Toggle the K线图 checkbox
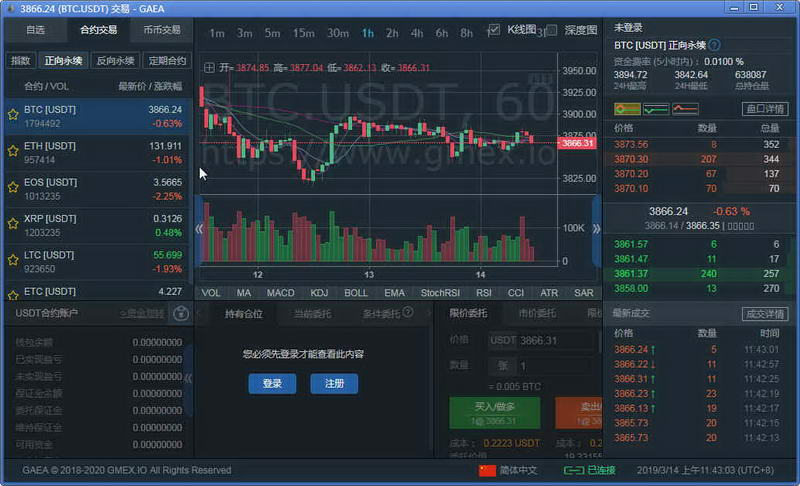 (x=494, y=30)
